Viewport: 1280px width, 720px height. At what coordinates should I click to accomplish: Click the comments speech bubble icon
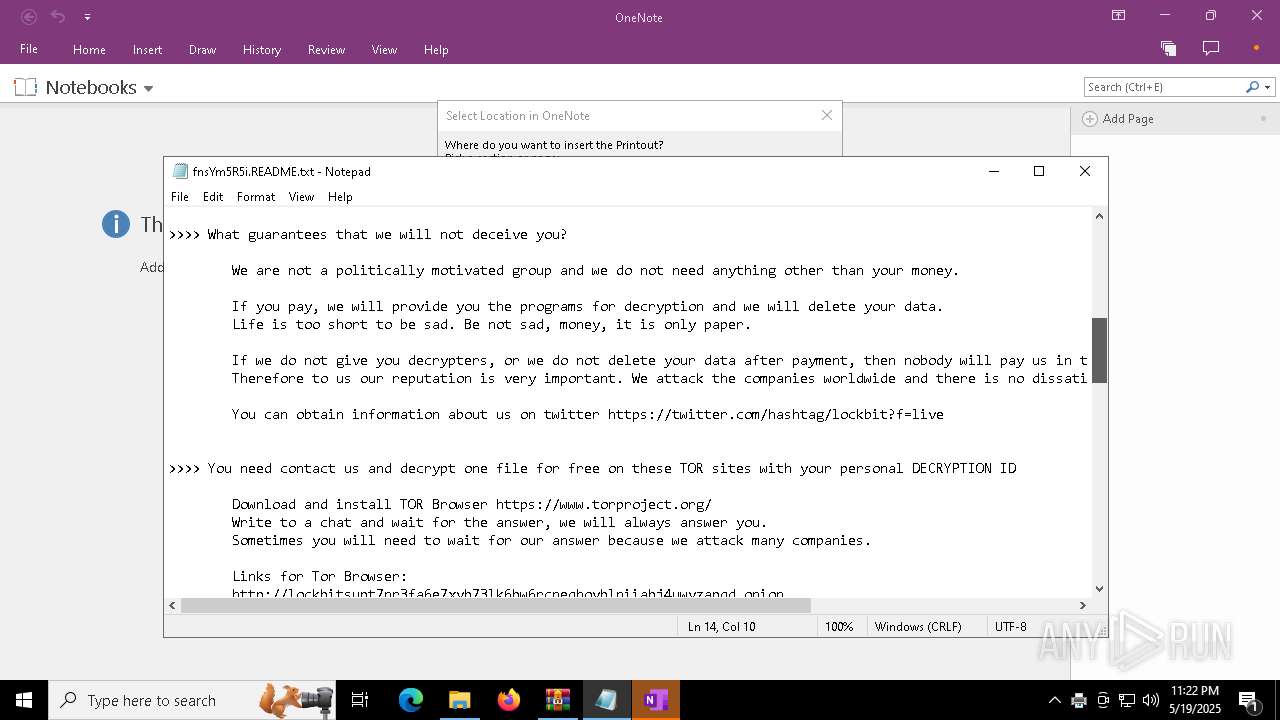point(1211,48)
